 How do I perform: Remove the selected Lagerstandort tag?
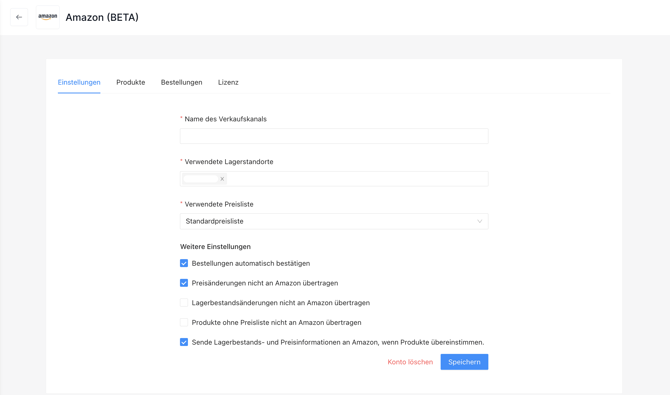(222, 179)
